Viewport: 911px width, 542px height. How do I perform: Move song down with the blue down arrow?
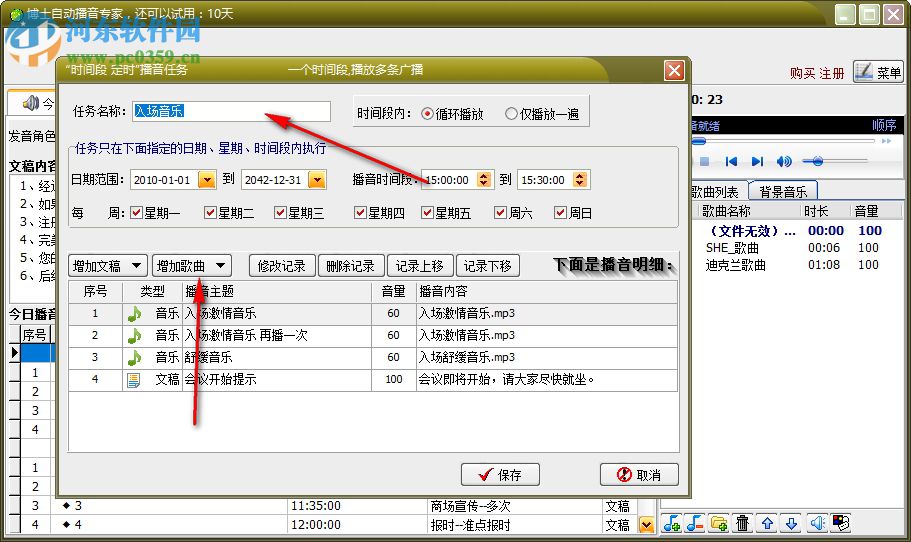point(791,523)
